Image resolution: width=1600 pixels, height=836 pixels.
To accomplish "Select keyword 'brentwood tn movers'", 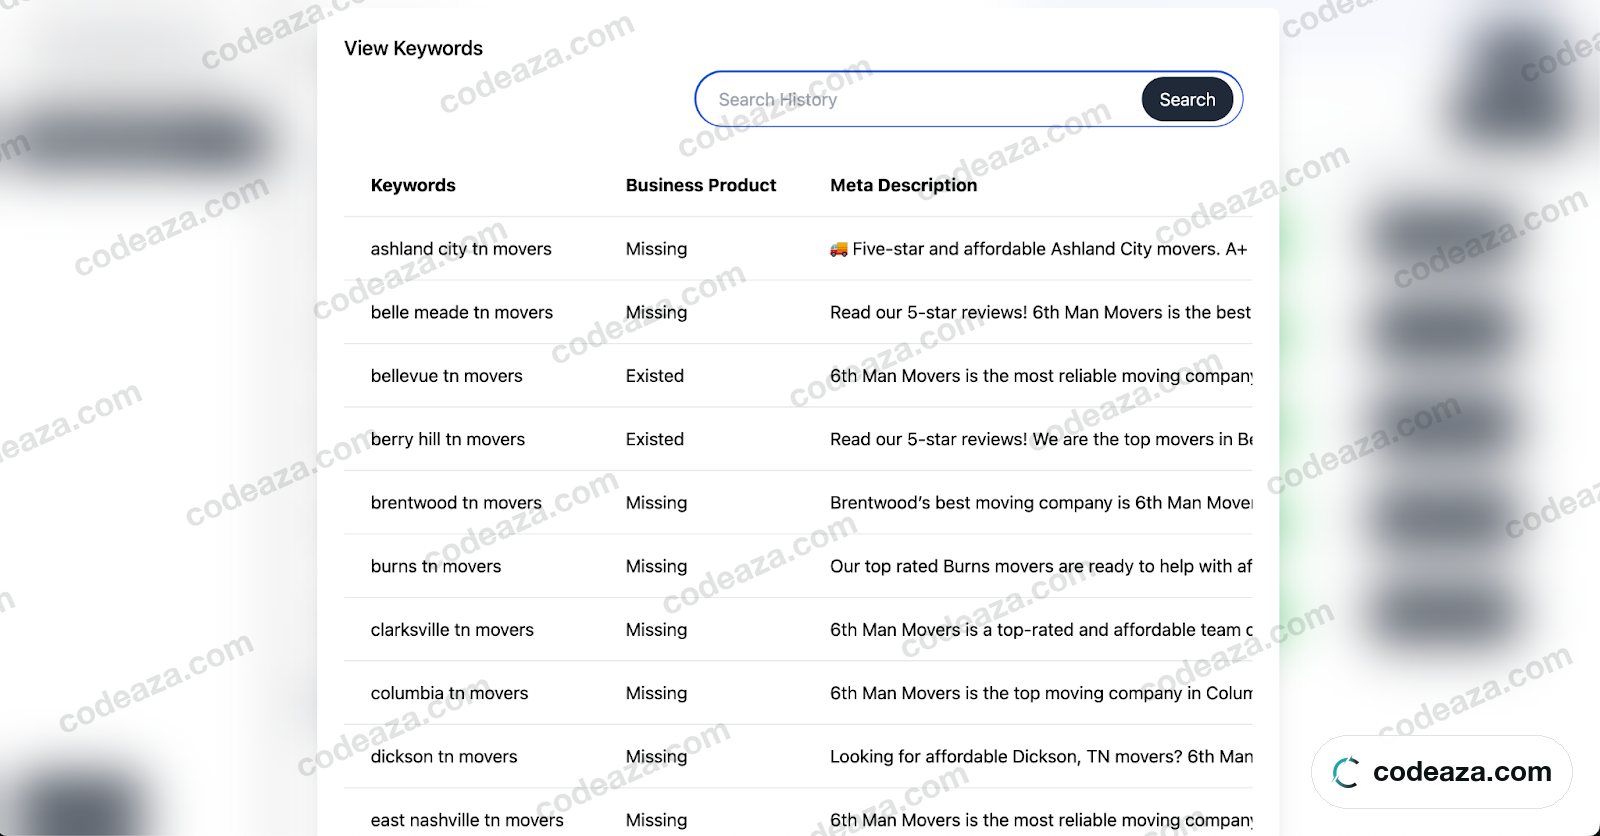I will (x=456, y=503).
